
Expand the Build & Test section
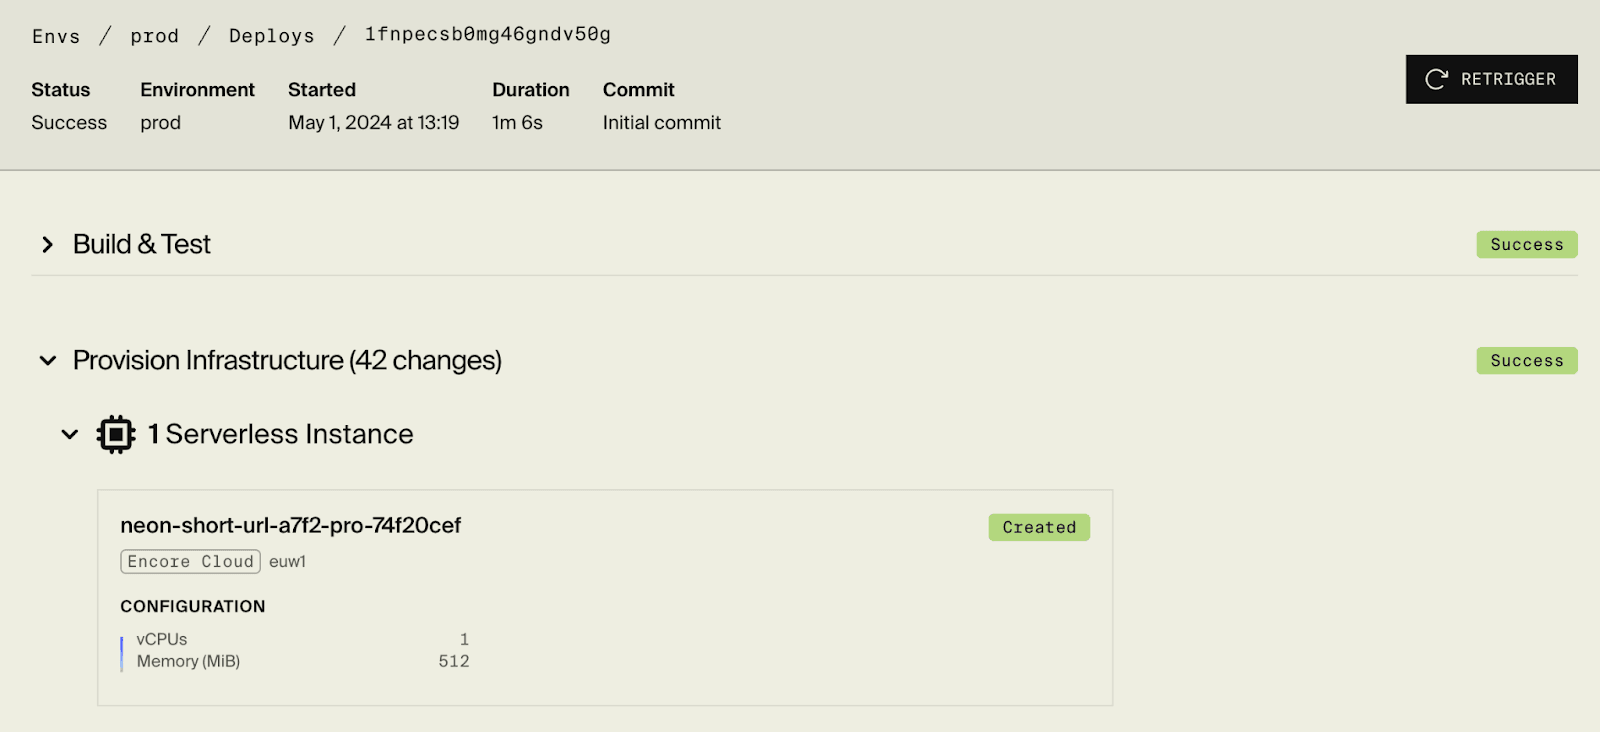140,244
